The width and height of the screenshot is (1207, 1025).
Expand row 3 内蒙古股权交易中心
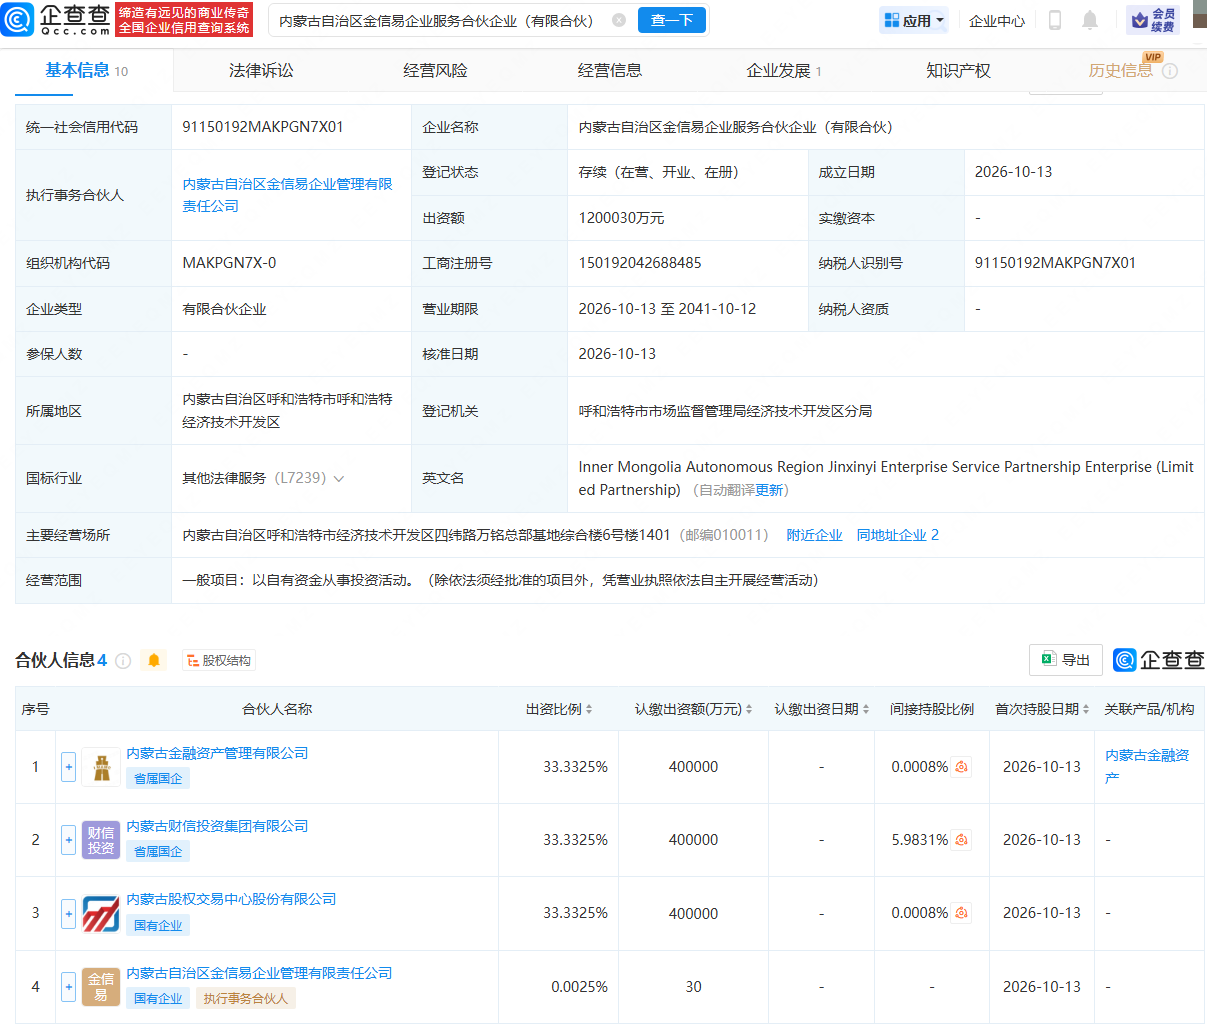tap(68, 913)
